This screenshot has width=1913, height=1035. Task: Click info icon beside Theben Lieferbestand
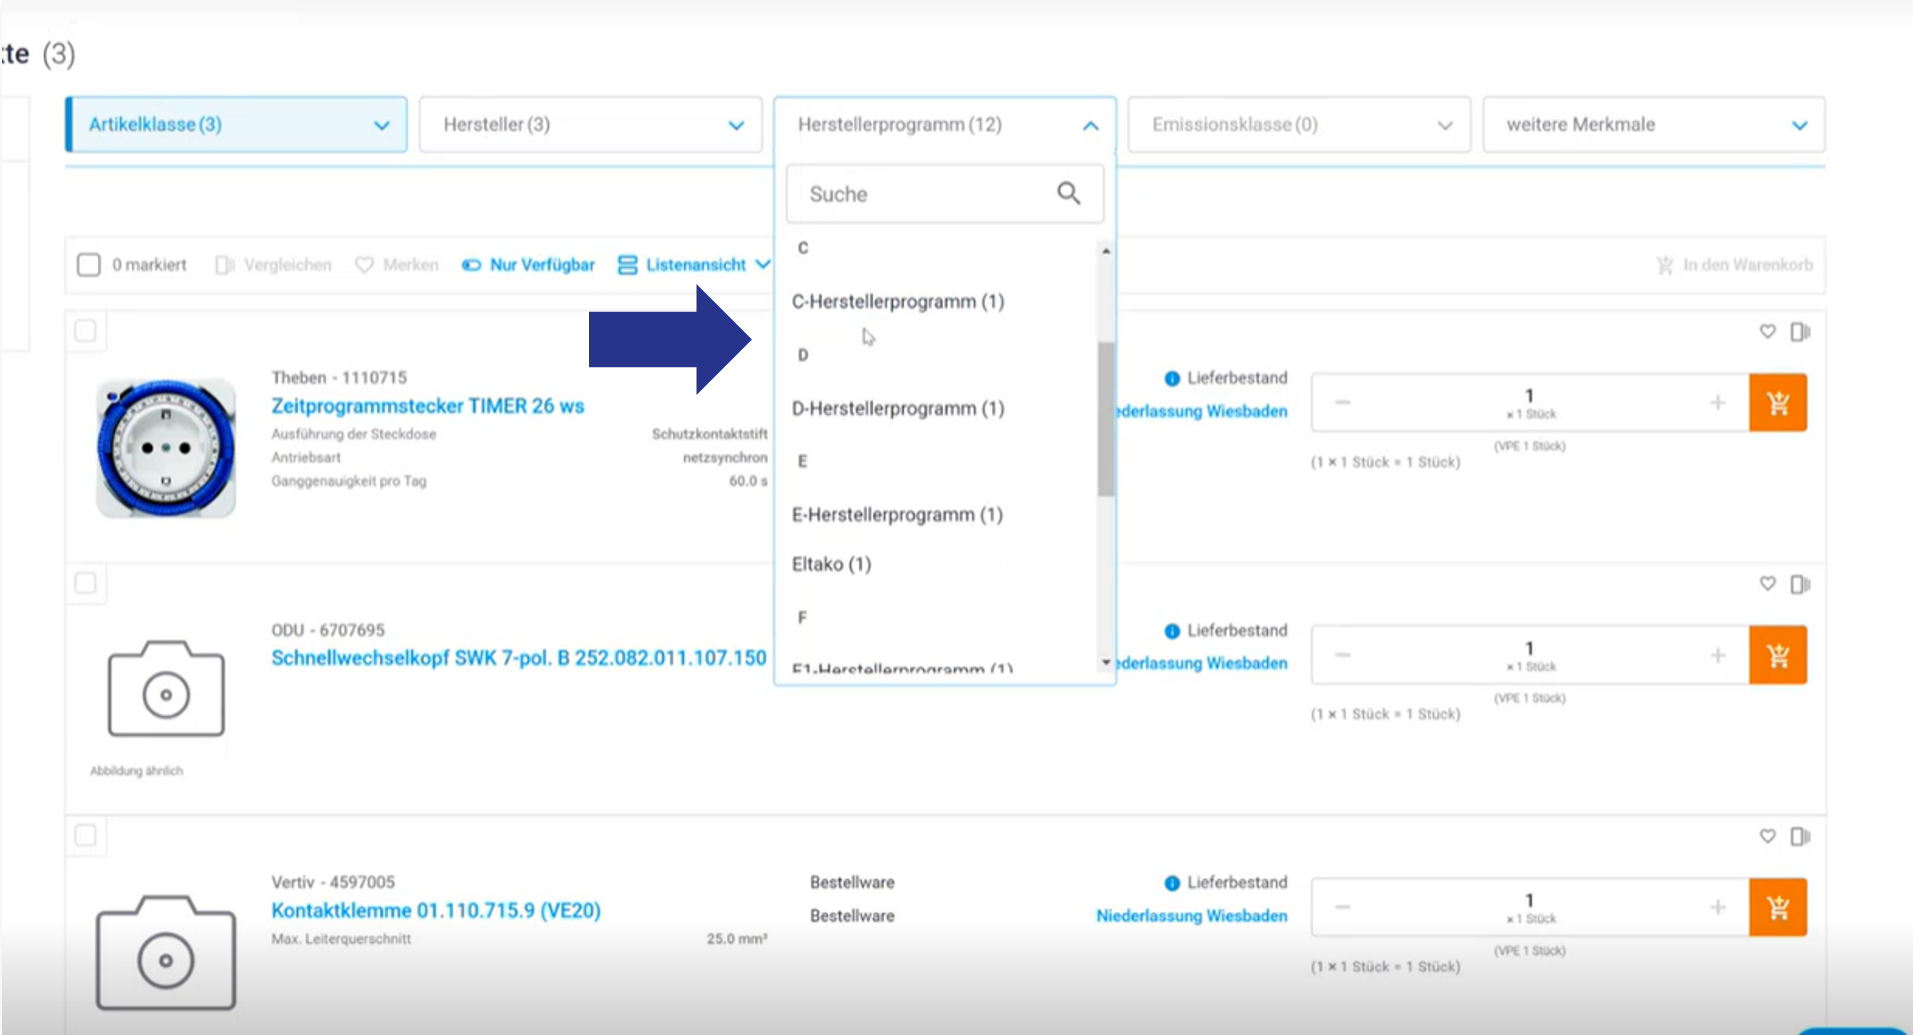(x=1172, y=378)
